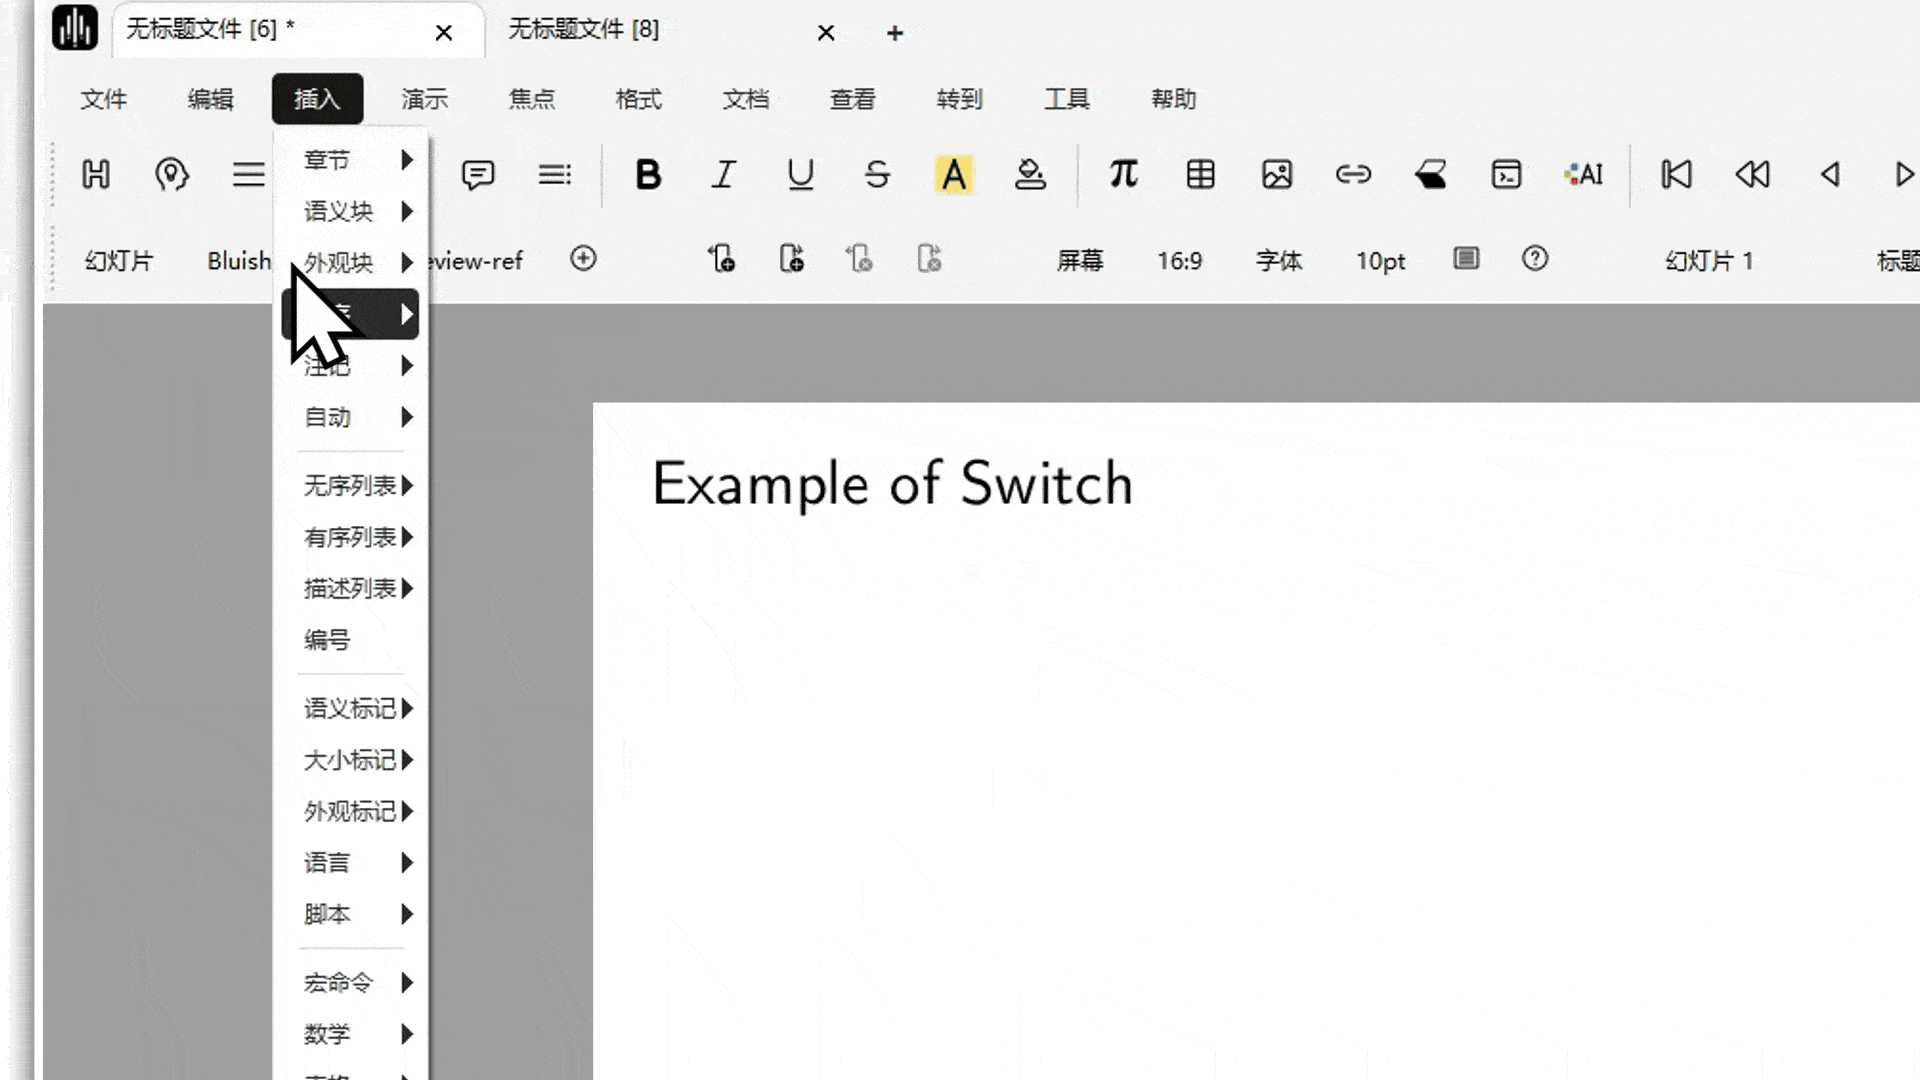Insert a table from toolbar
1920x1080 pixels.
[1200, 175]
